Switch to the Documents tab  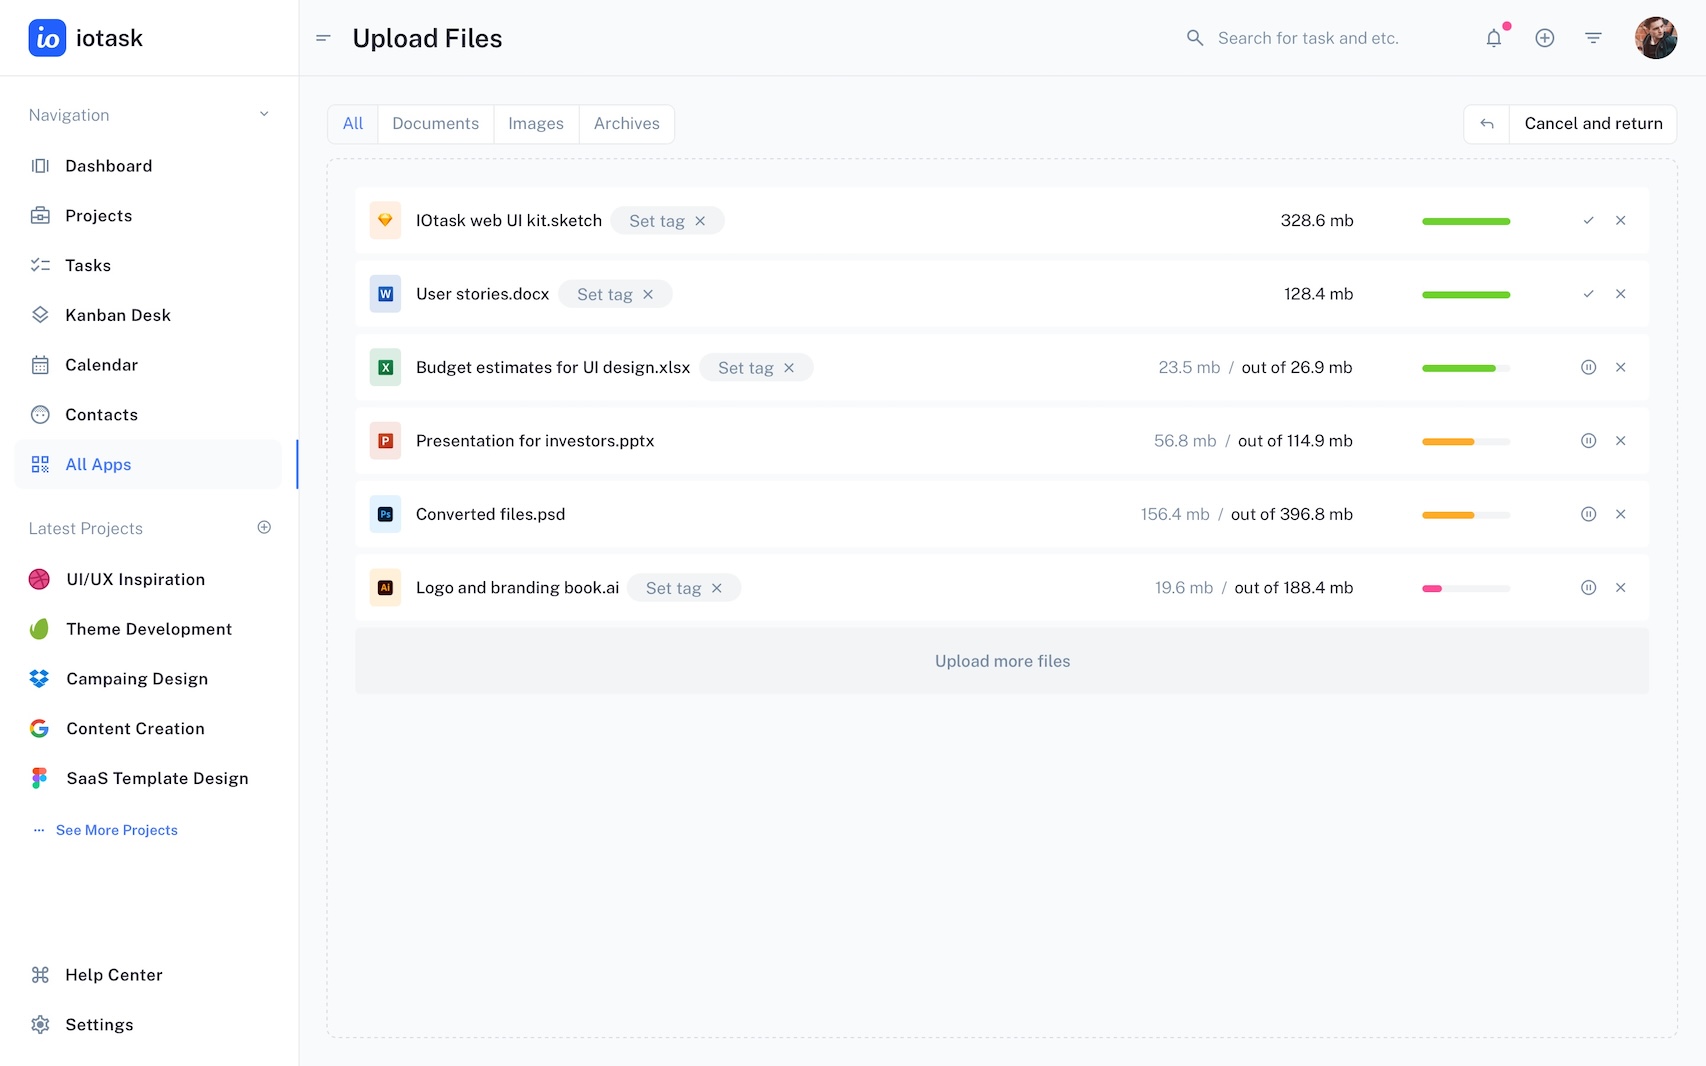tap(435, 124)
